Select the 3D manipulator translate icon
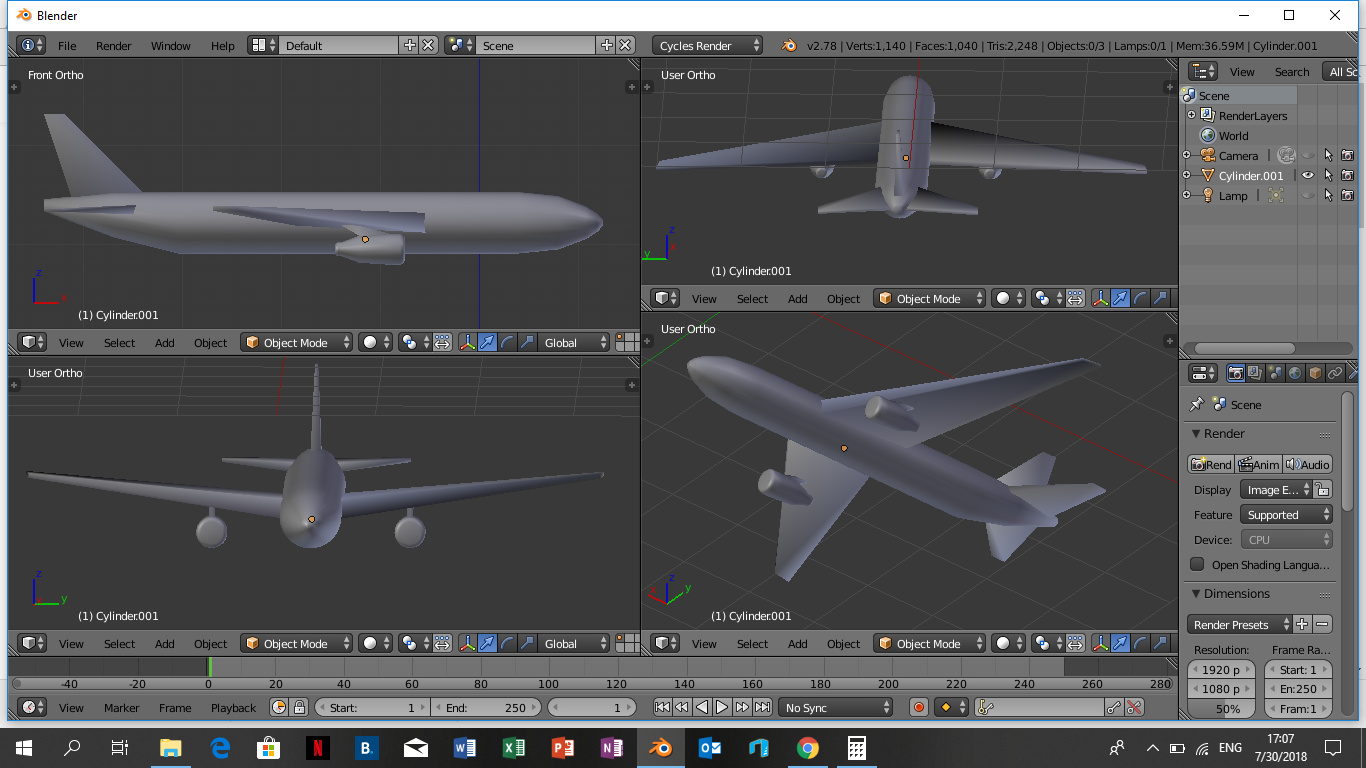Viewport: 1366px width, 768px height. pos(487,342)
